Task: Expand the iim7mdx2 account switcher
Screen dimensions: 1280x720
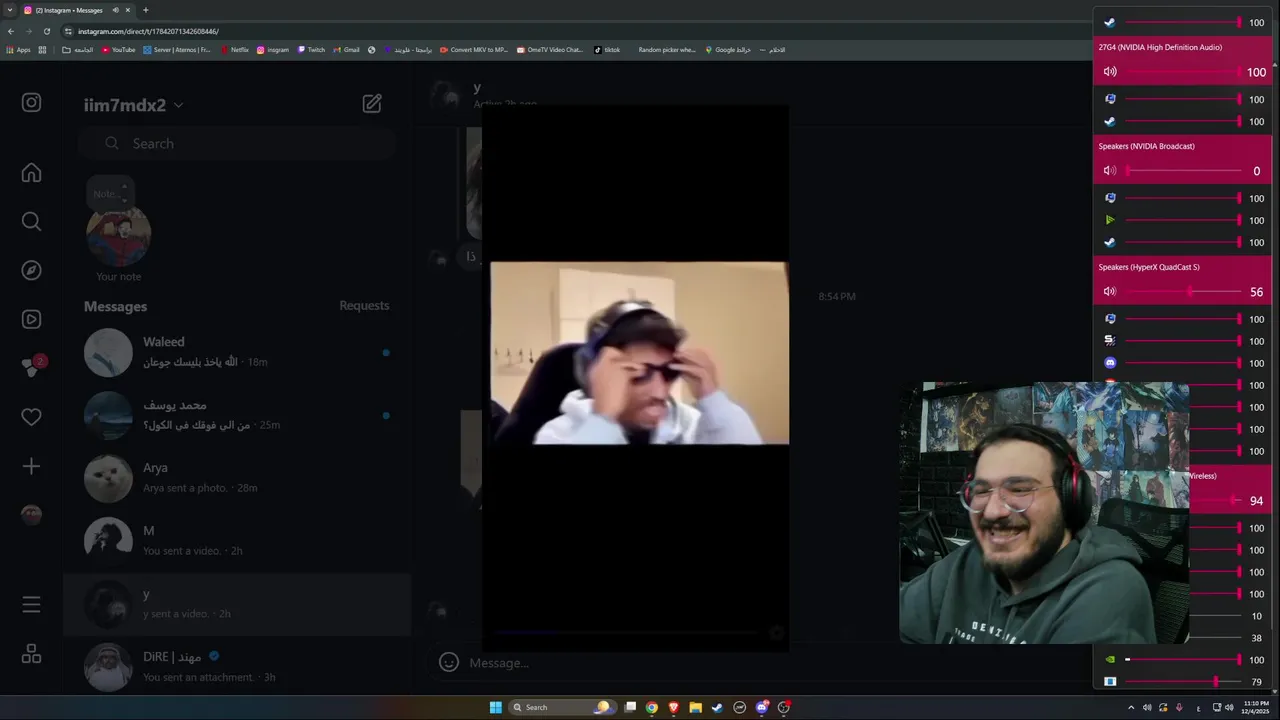Action: click(x=134, y=105)
